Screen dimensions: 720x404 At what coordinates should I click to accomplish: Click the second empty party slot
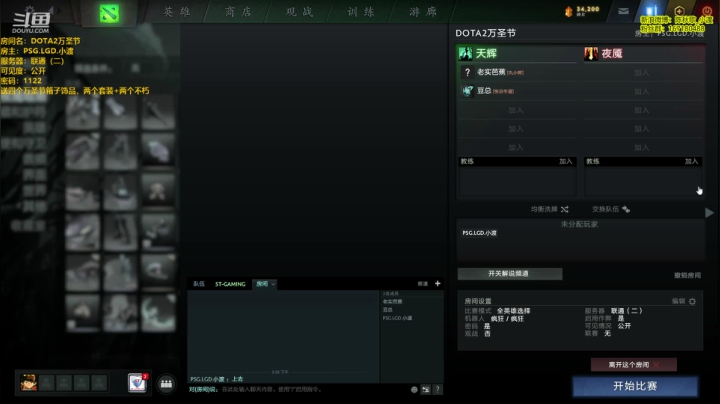(64, 382)
